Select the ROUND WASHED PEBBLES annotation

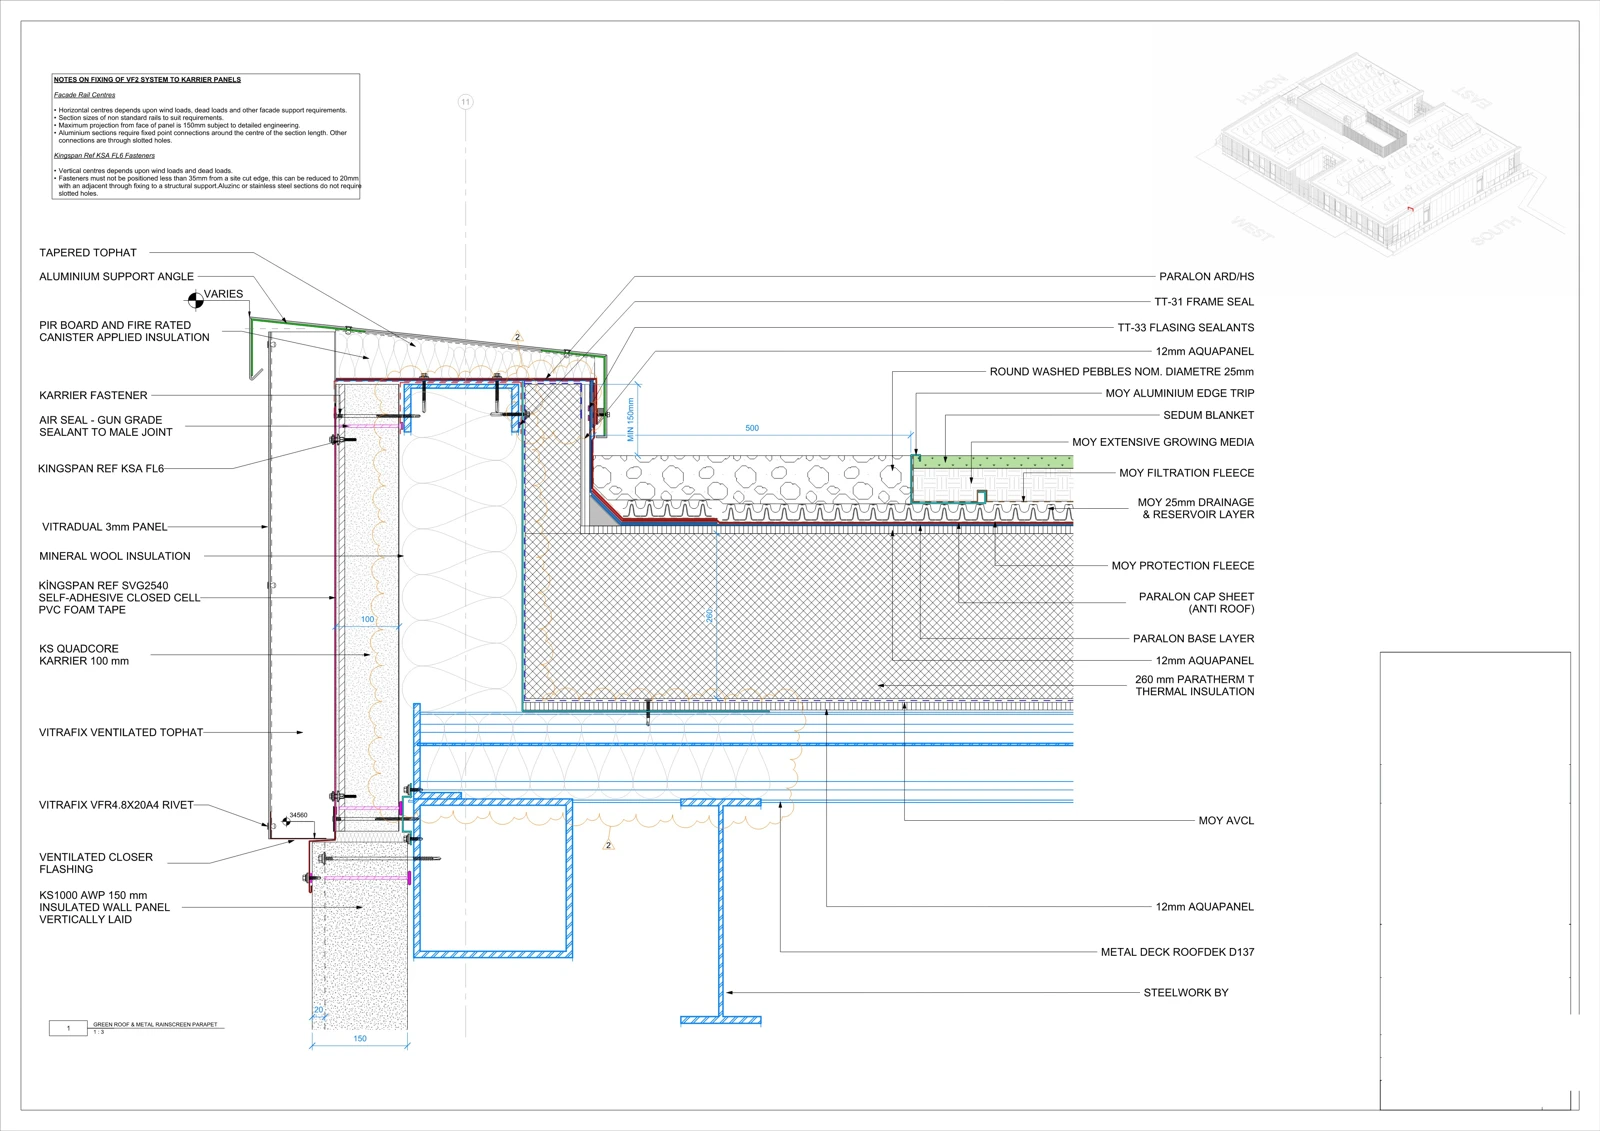click(1121, 372)
